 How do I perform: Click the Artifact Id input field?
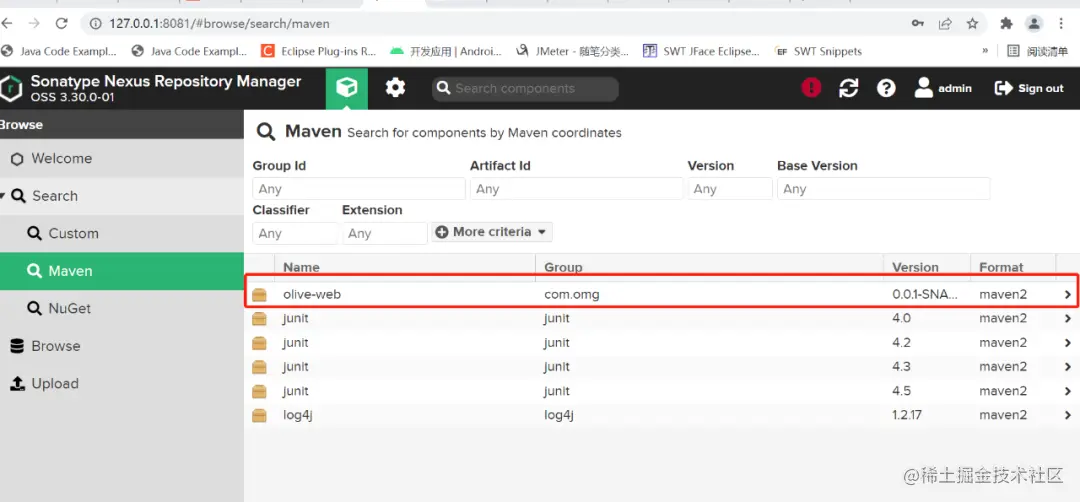point(577,189)
